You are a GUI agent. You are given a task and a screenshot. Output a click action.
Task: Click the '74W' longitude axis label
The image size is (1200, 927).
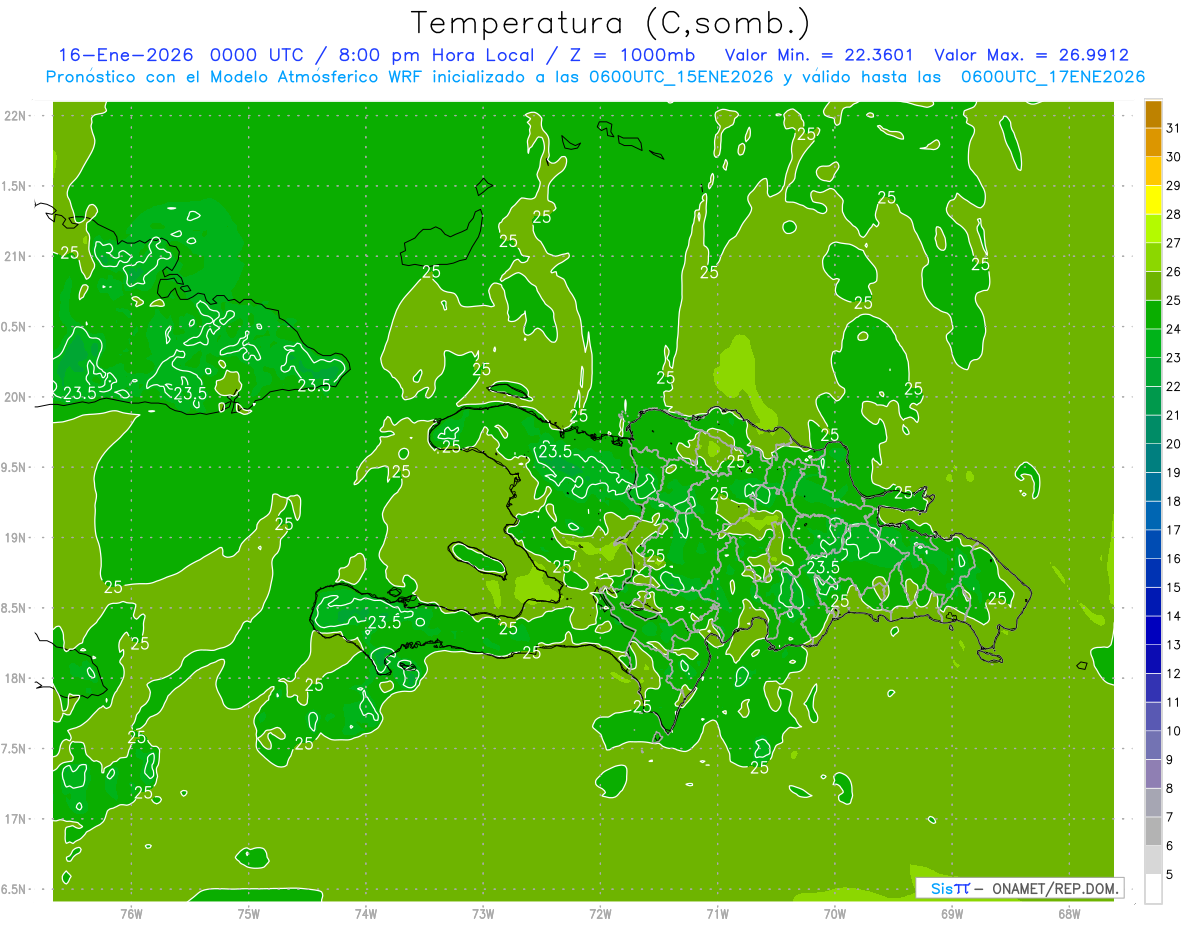(366, 914)
